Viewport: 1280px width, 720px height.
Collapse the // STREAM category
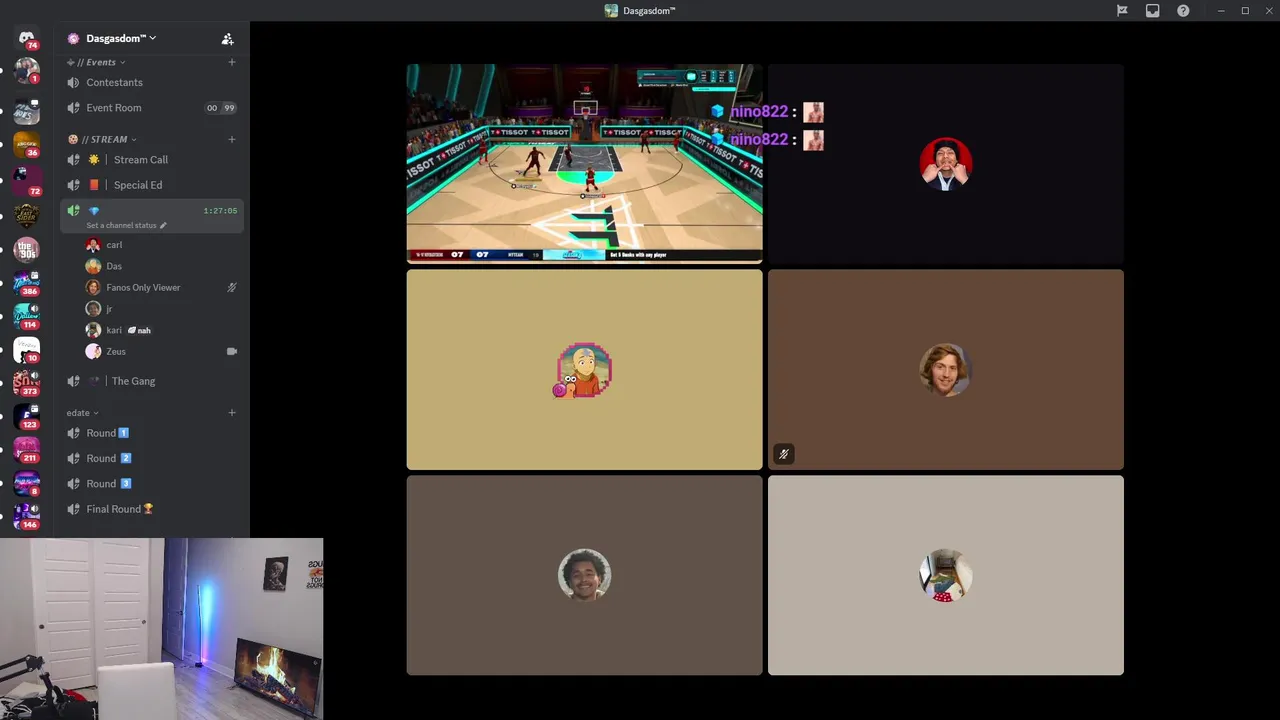102,139
